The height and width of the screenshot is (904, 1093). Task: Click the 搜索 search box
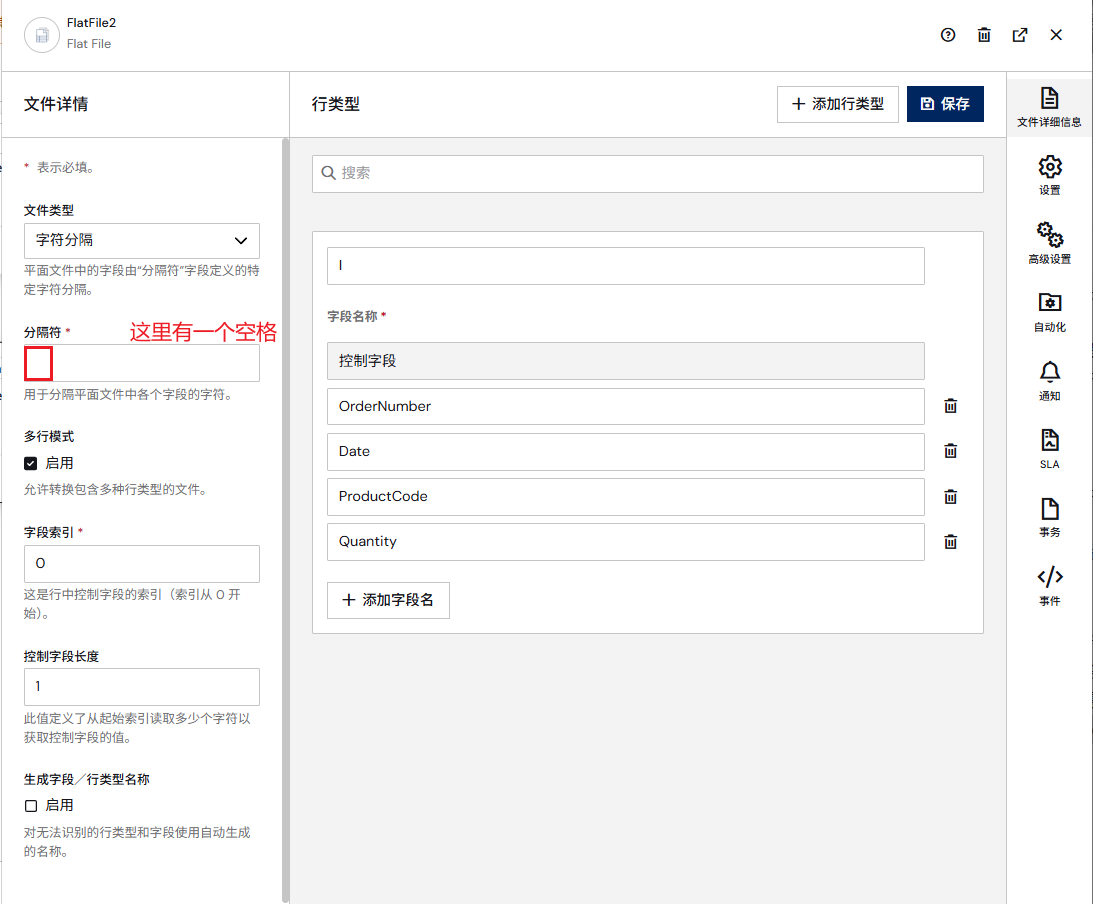coord(648,174)
